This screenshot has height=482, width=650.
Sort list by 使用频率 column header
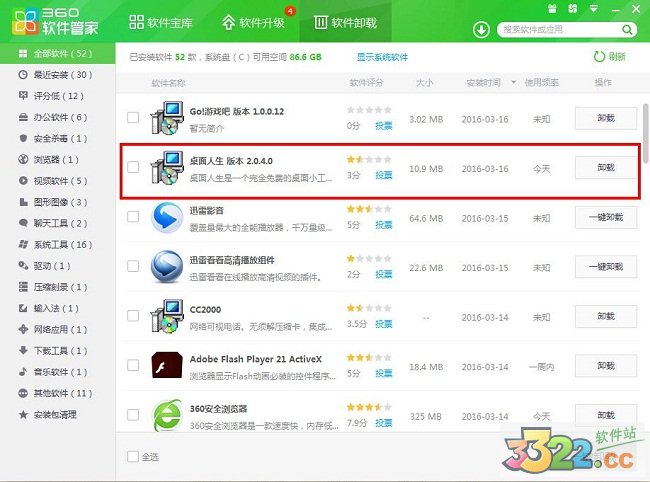point(541,82)
